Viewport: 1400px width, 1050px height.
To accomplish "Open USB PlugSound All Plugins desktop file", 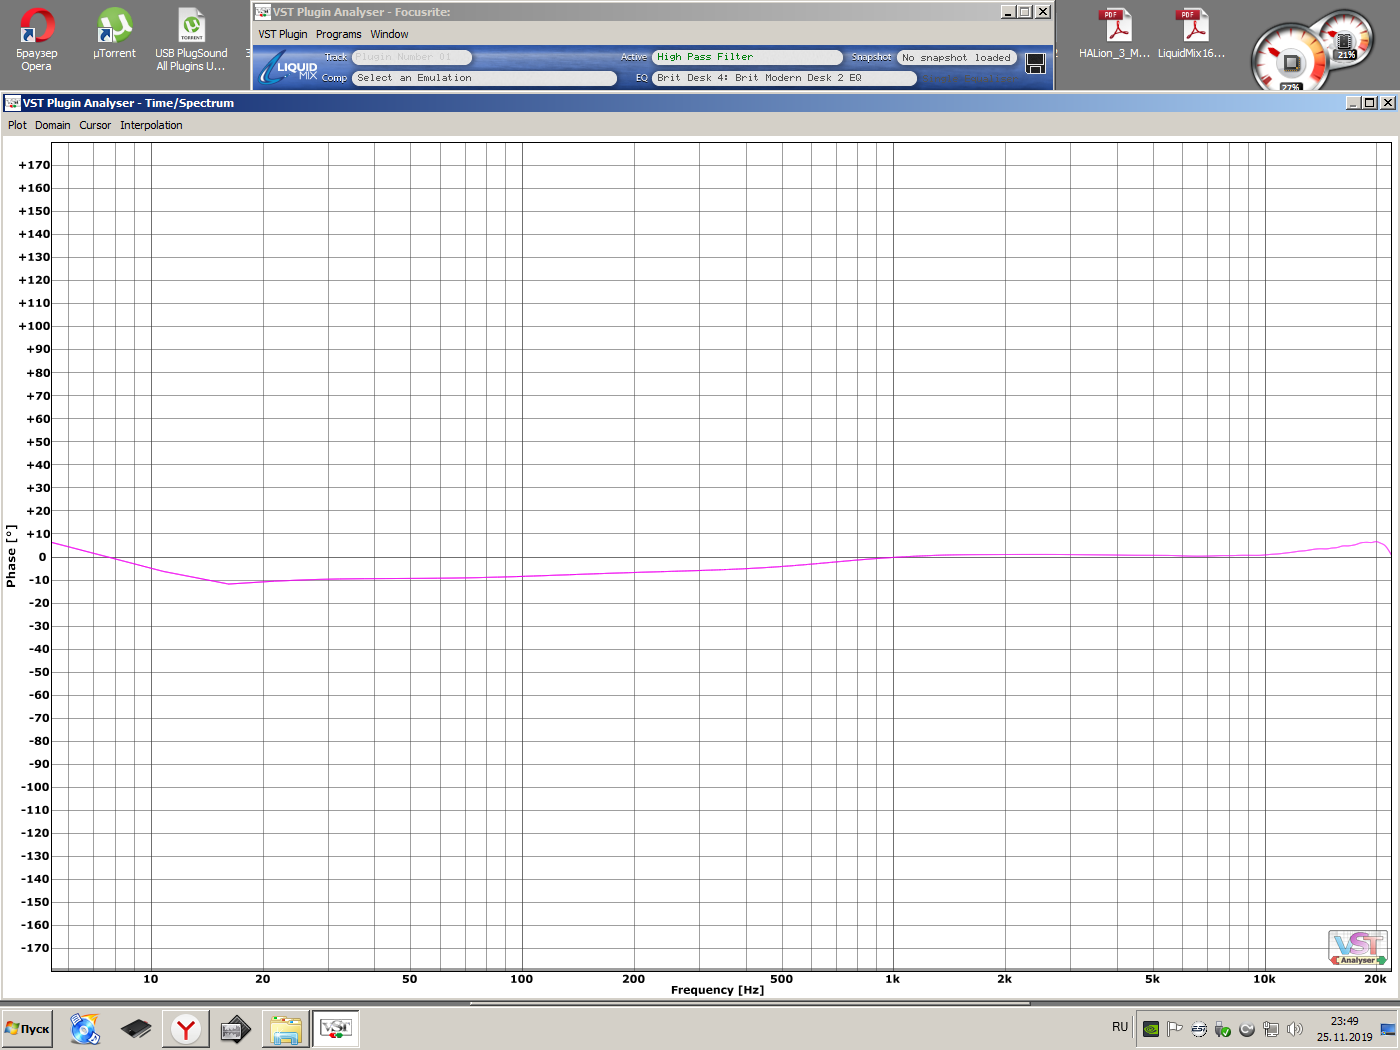I will [191, 39].
